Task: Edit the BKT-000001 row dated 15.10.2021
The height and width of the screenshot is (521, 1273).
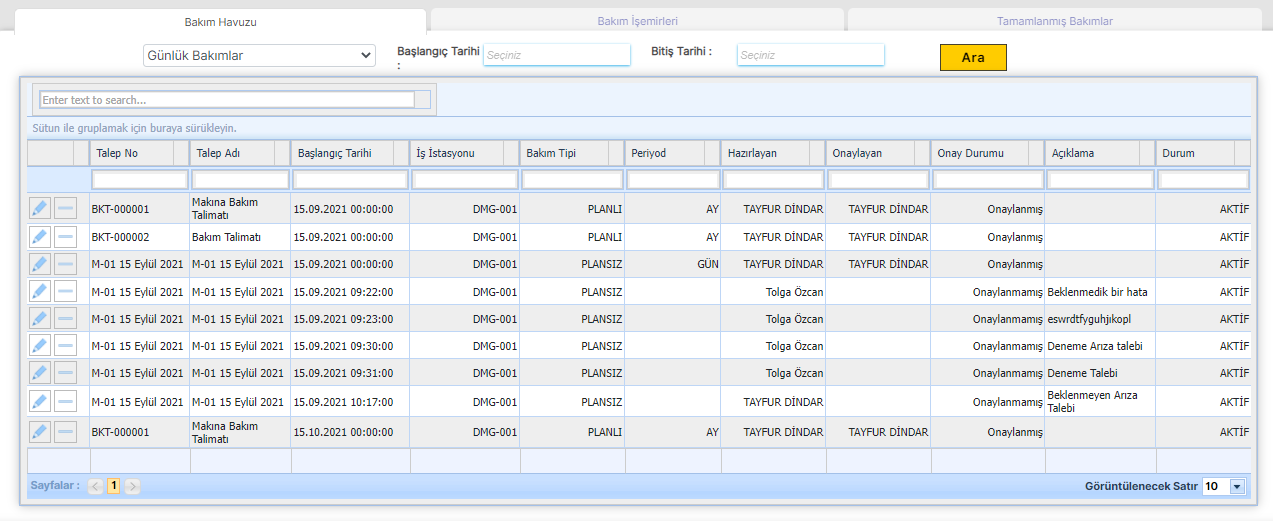Action: pyautogui.click(x=39, y=433)
